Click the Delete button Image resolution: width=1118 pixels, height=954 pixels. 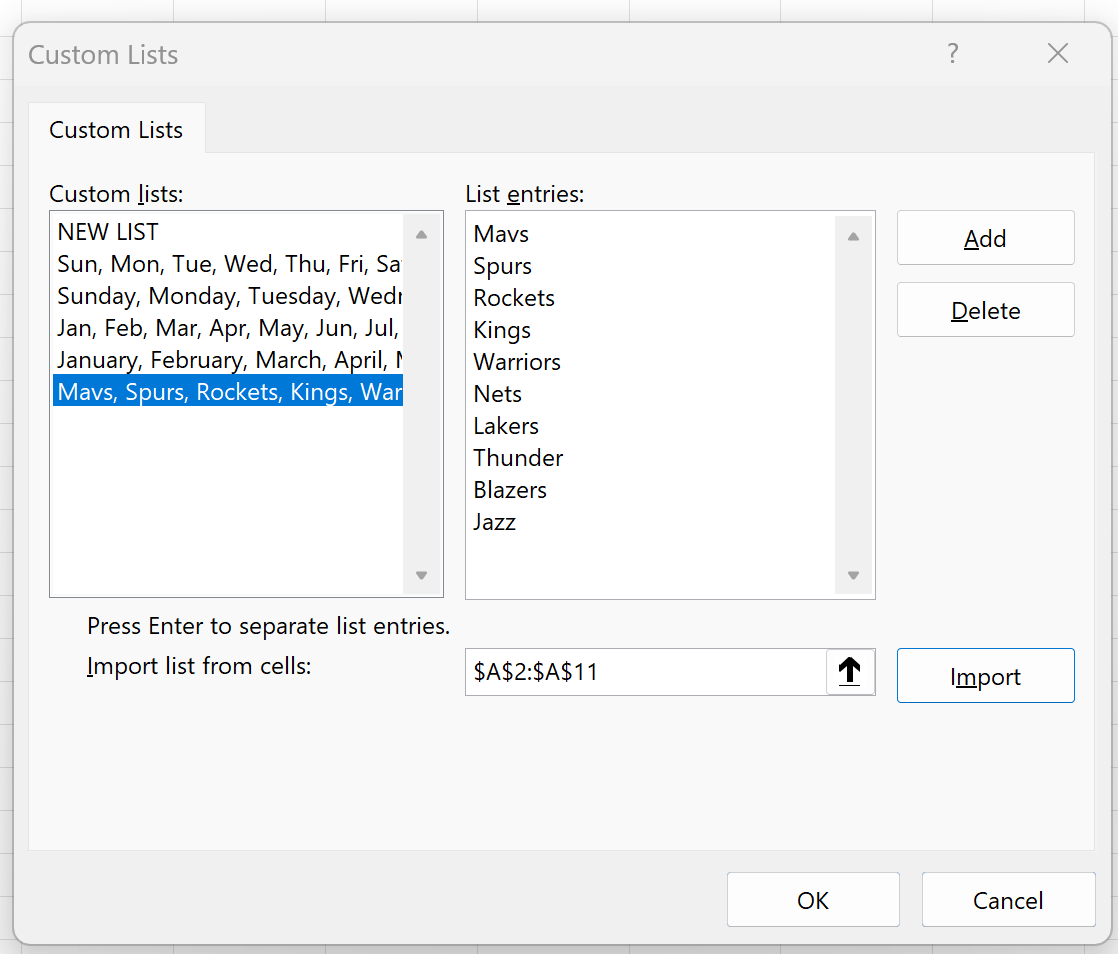[x=985, y=309]
